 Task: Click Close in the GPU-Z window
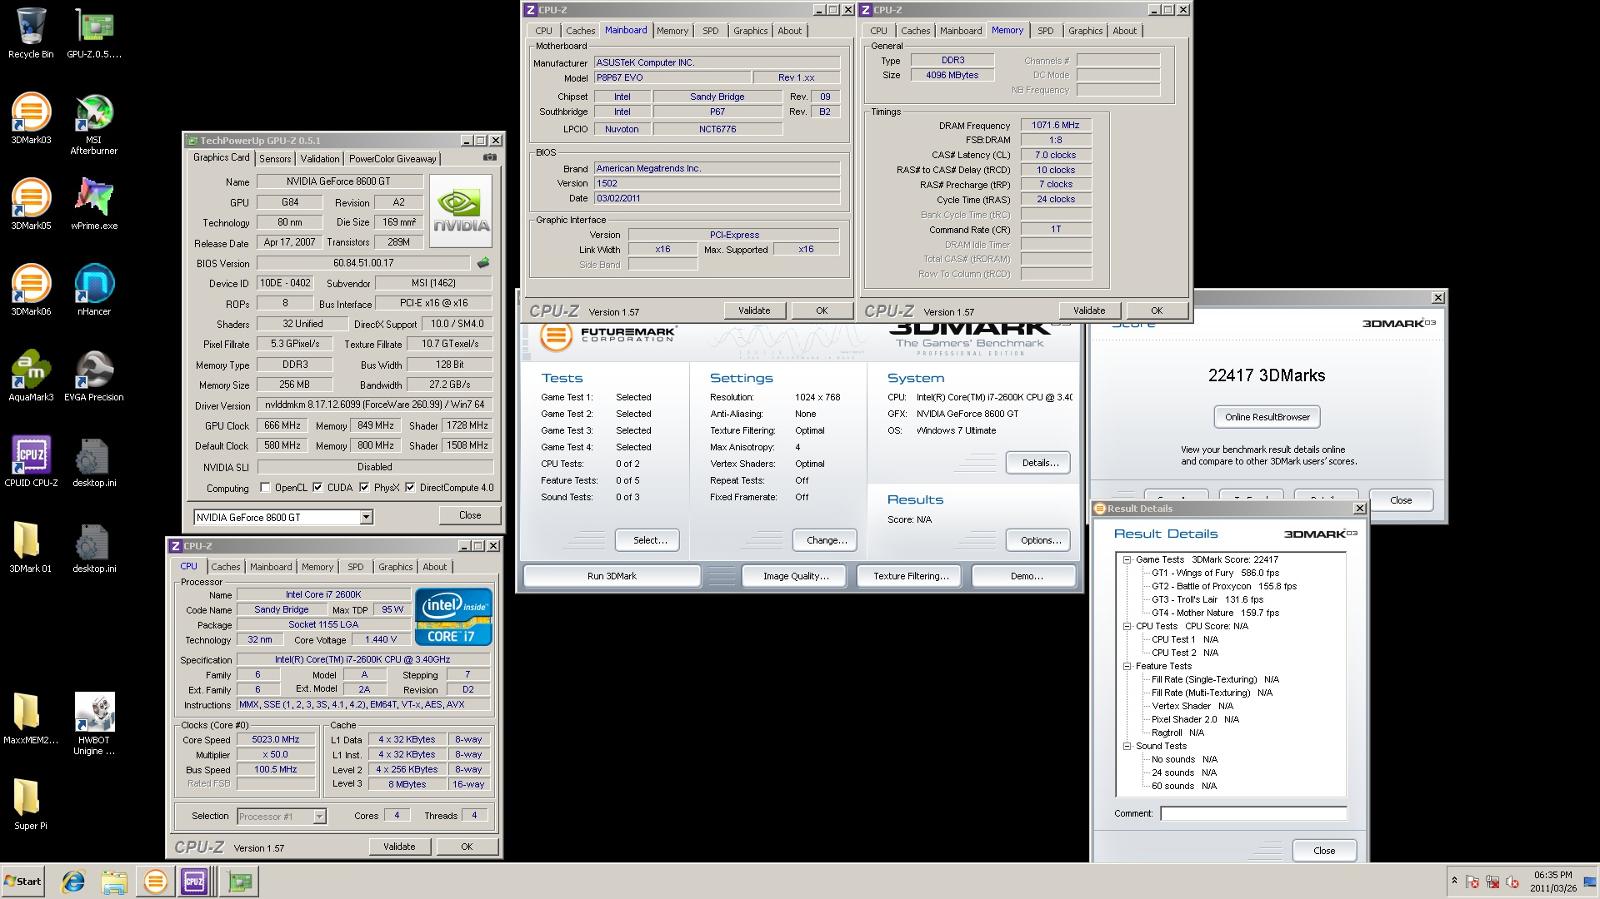tap(470, 515)
